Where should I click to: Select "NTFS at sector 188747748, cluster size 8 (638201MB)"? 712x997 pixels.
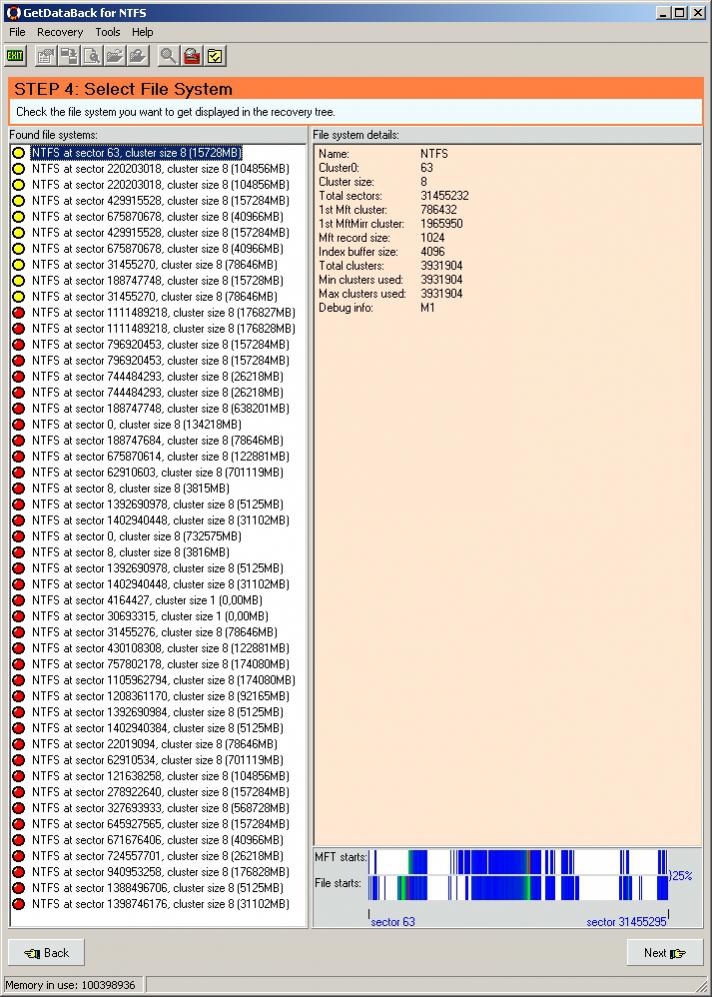click(x=160, y=408)
